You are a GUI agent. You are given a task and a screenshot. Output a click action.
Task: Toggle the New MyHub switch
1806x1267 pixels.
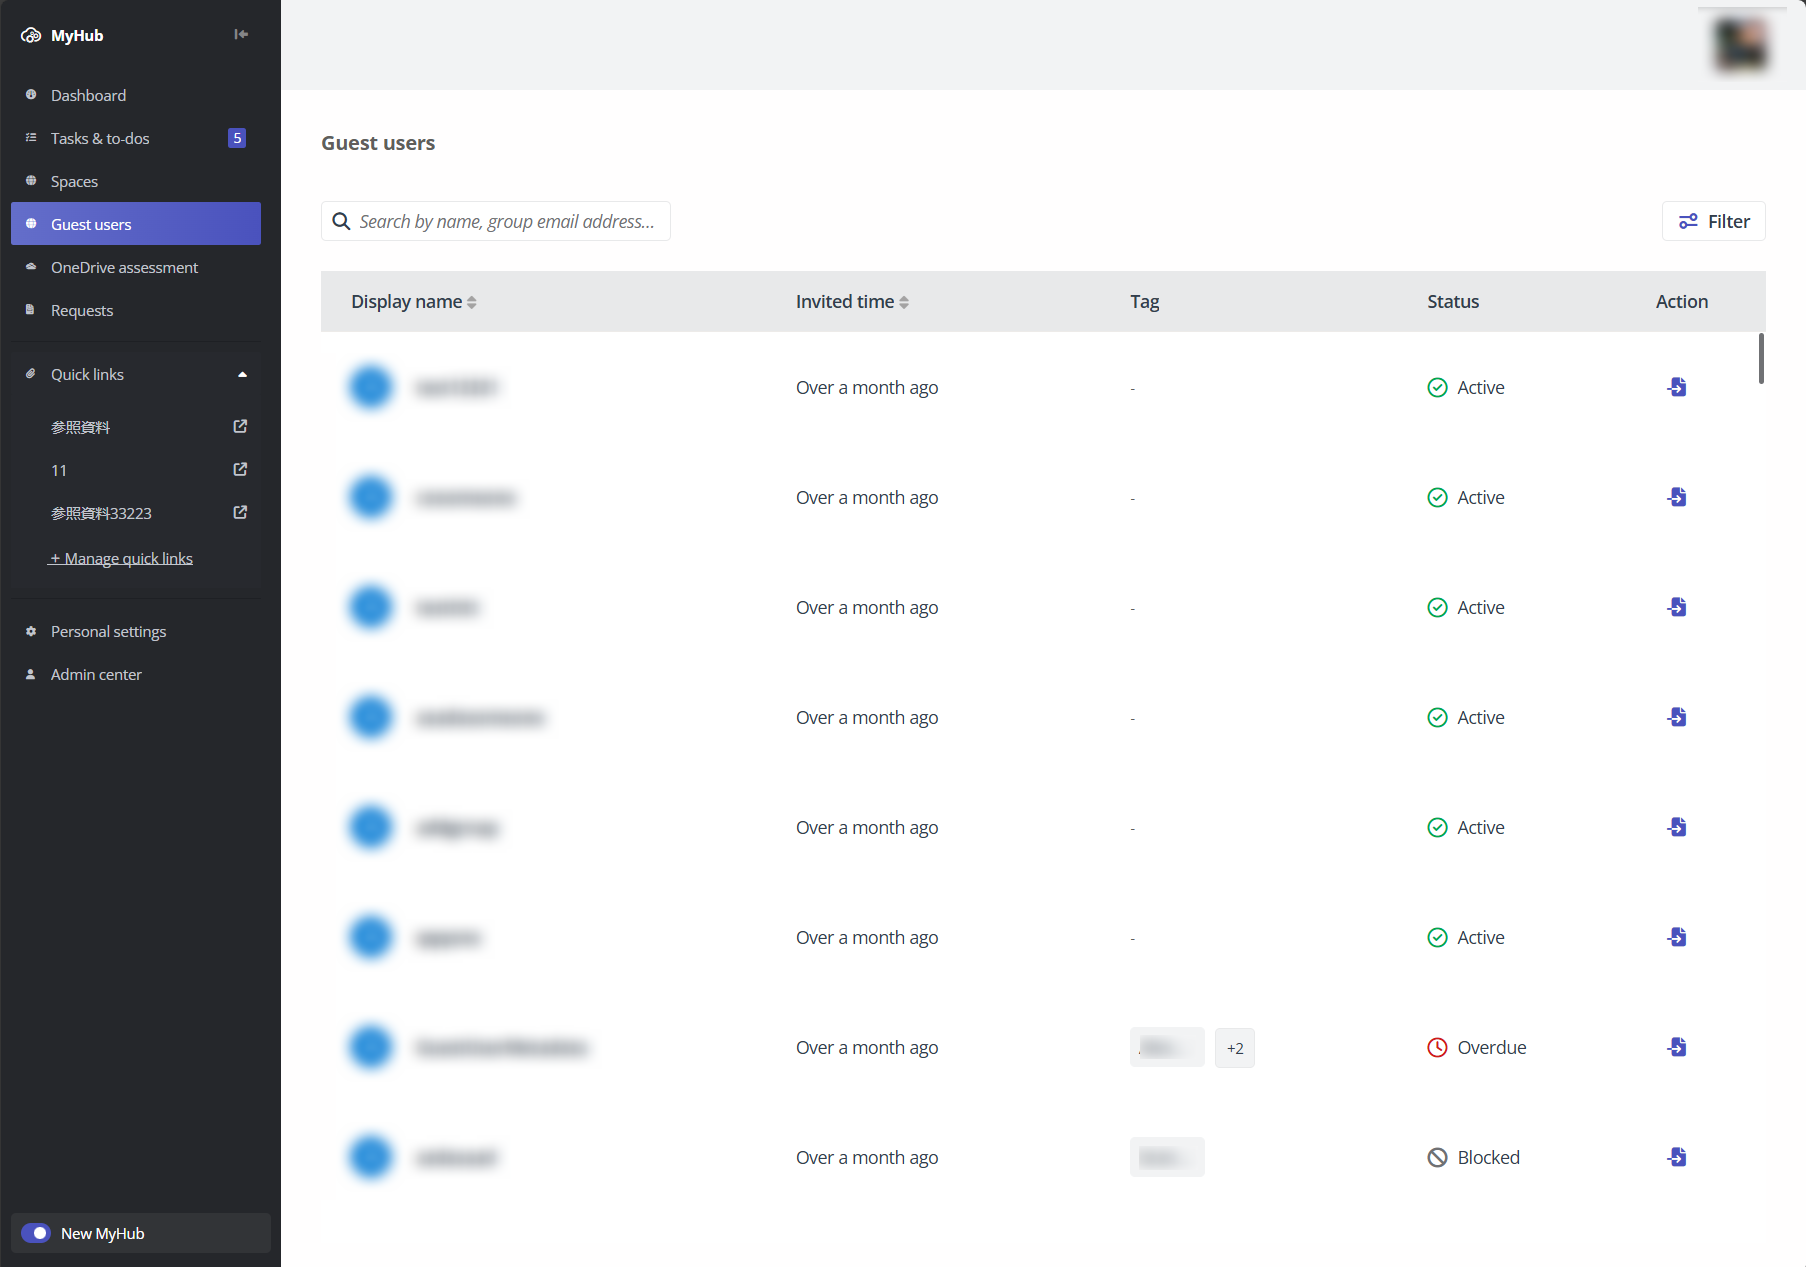point(36,1233)
